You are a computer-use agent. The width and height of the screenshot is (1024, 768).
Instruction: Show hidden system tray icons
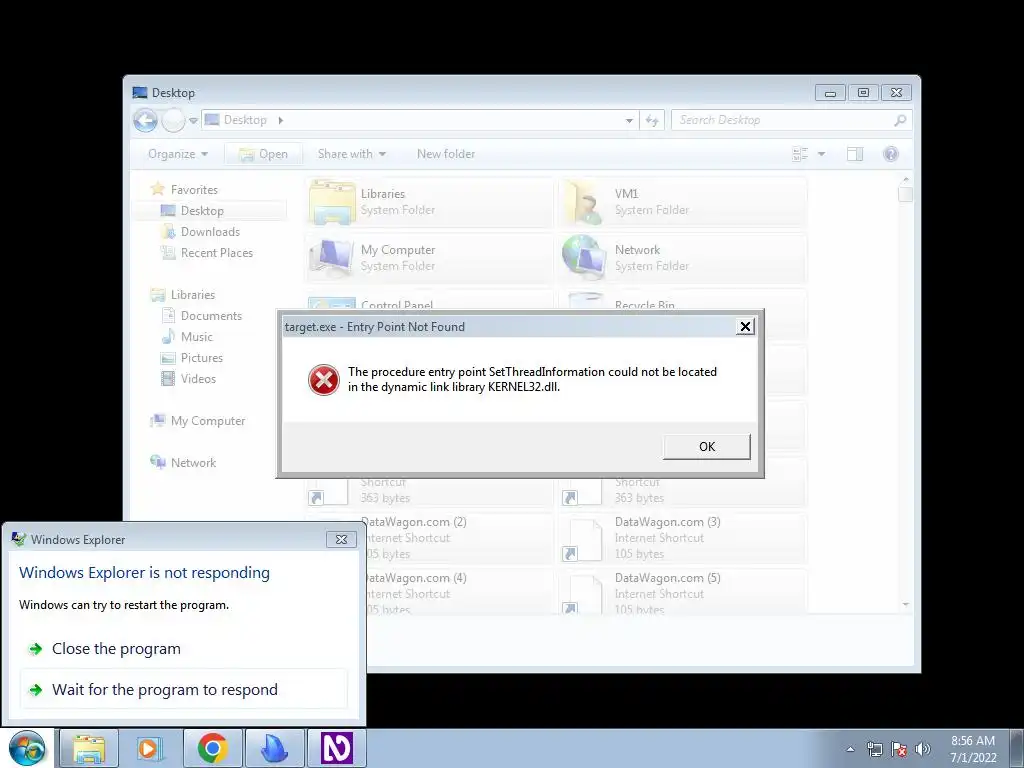point(850,749)
